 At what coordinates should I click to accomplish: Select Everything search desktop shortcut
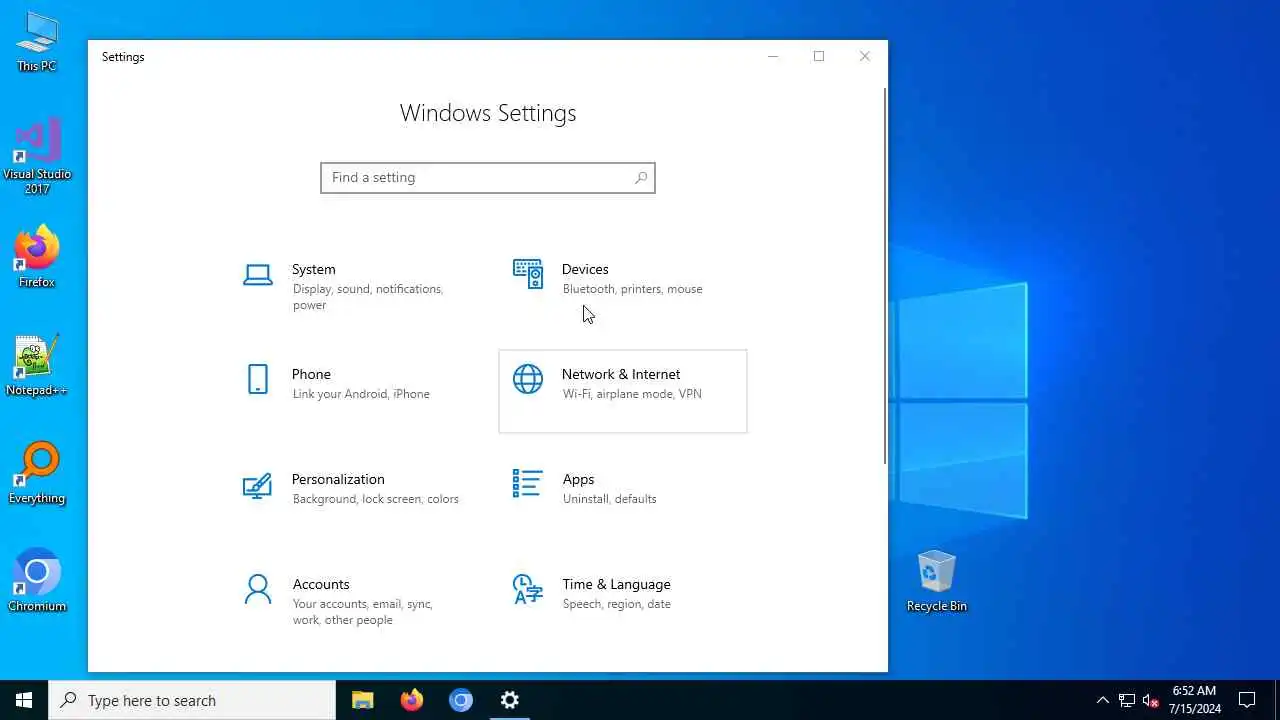point(37,474)
